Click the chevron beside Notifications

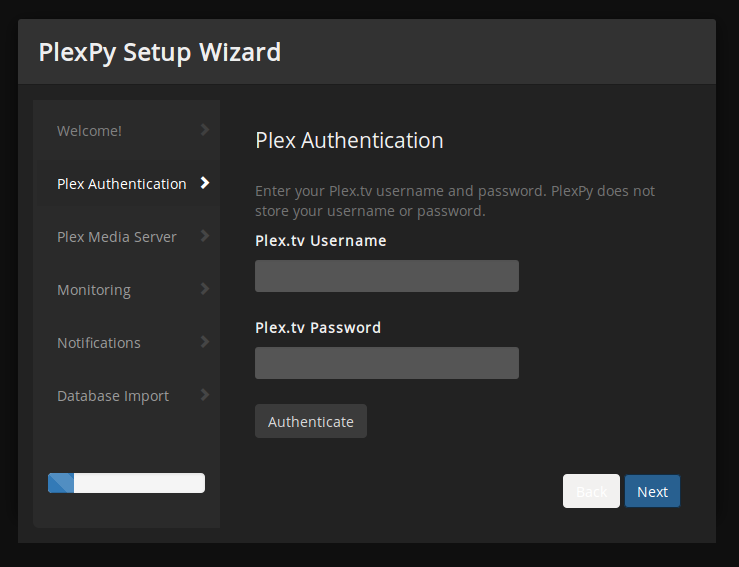[205, 342]
